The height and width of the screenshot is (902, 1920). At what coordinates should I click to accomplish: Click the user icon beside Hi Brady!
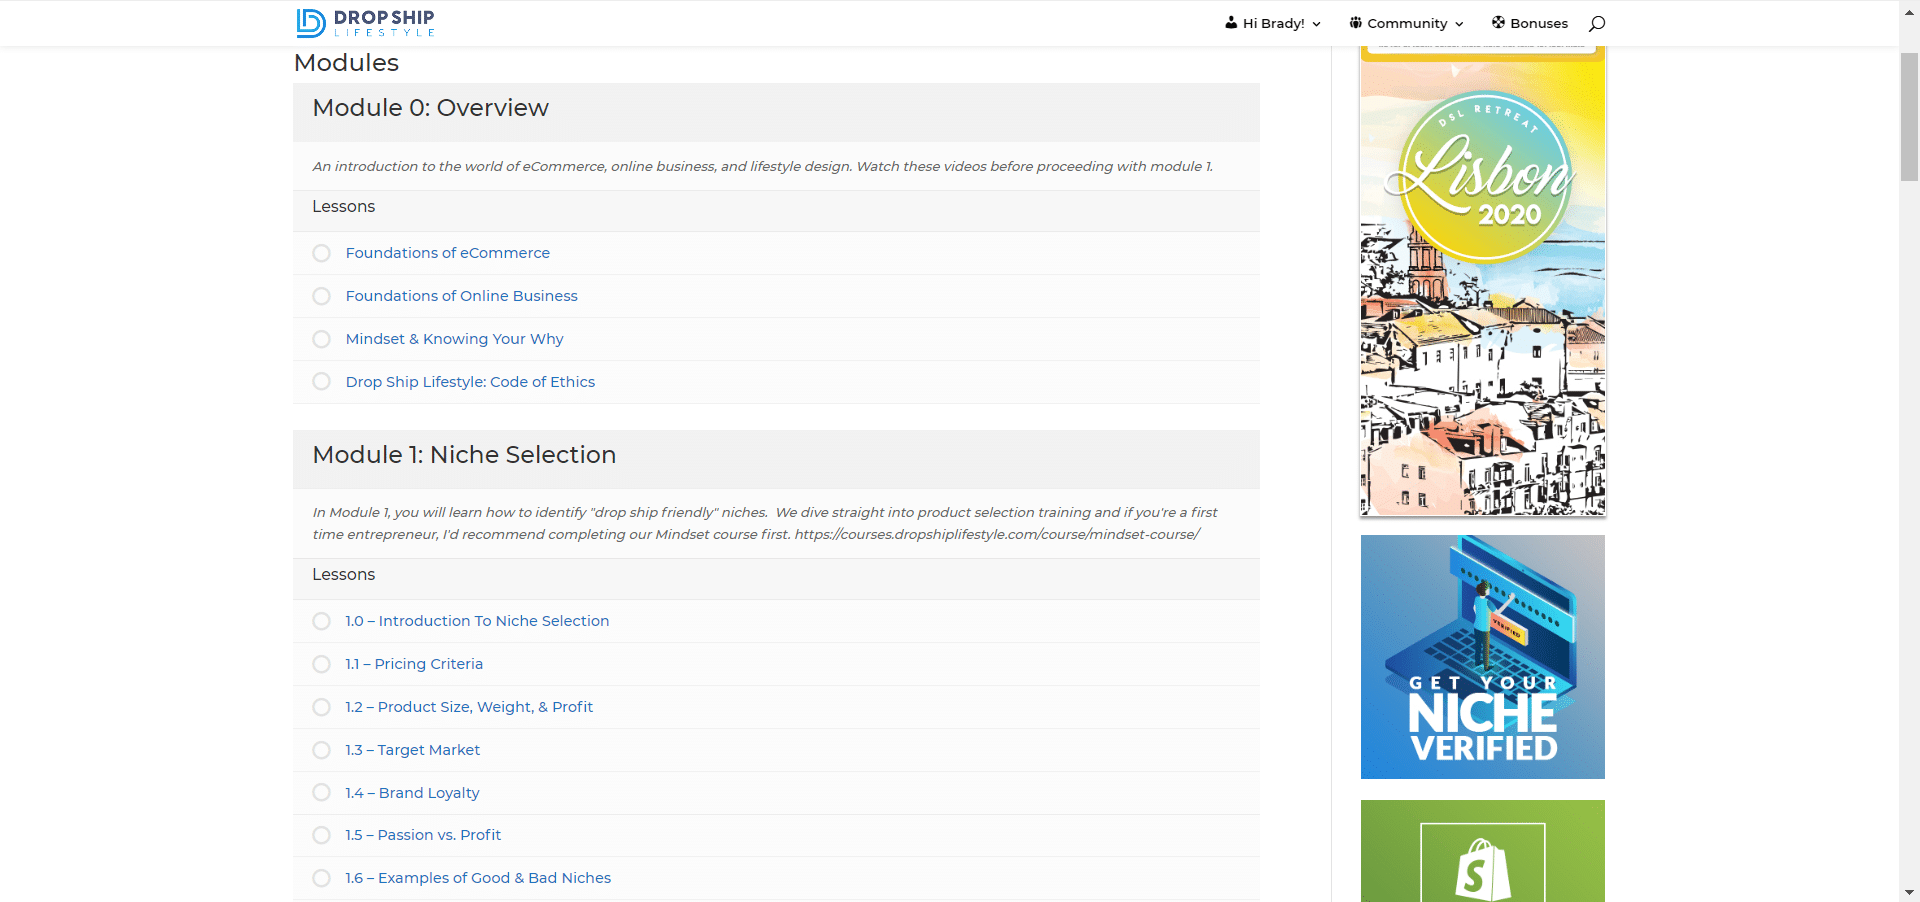pyautogui.click(x=1231, y=22)
